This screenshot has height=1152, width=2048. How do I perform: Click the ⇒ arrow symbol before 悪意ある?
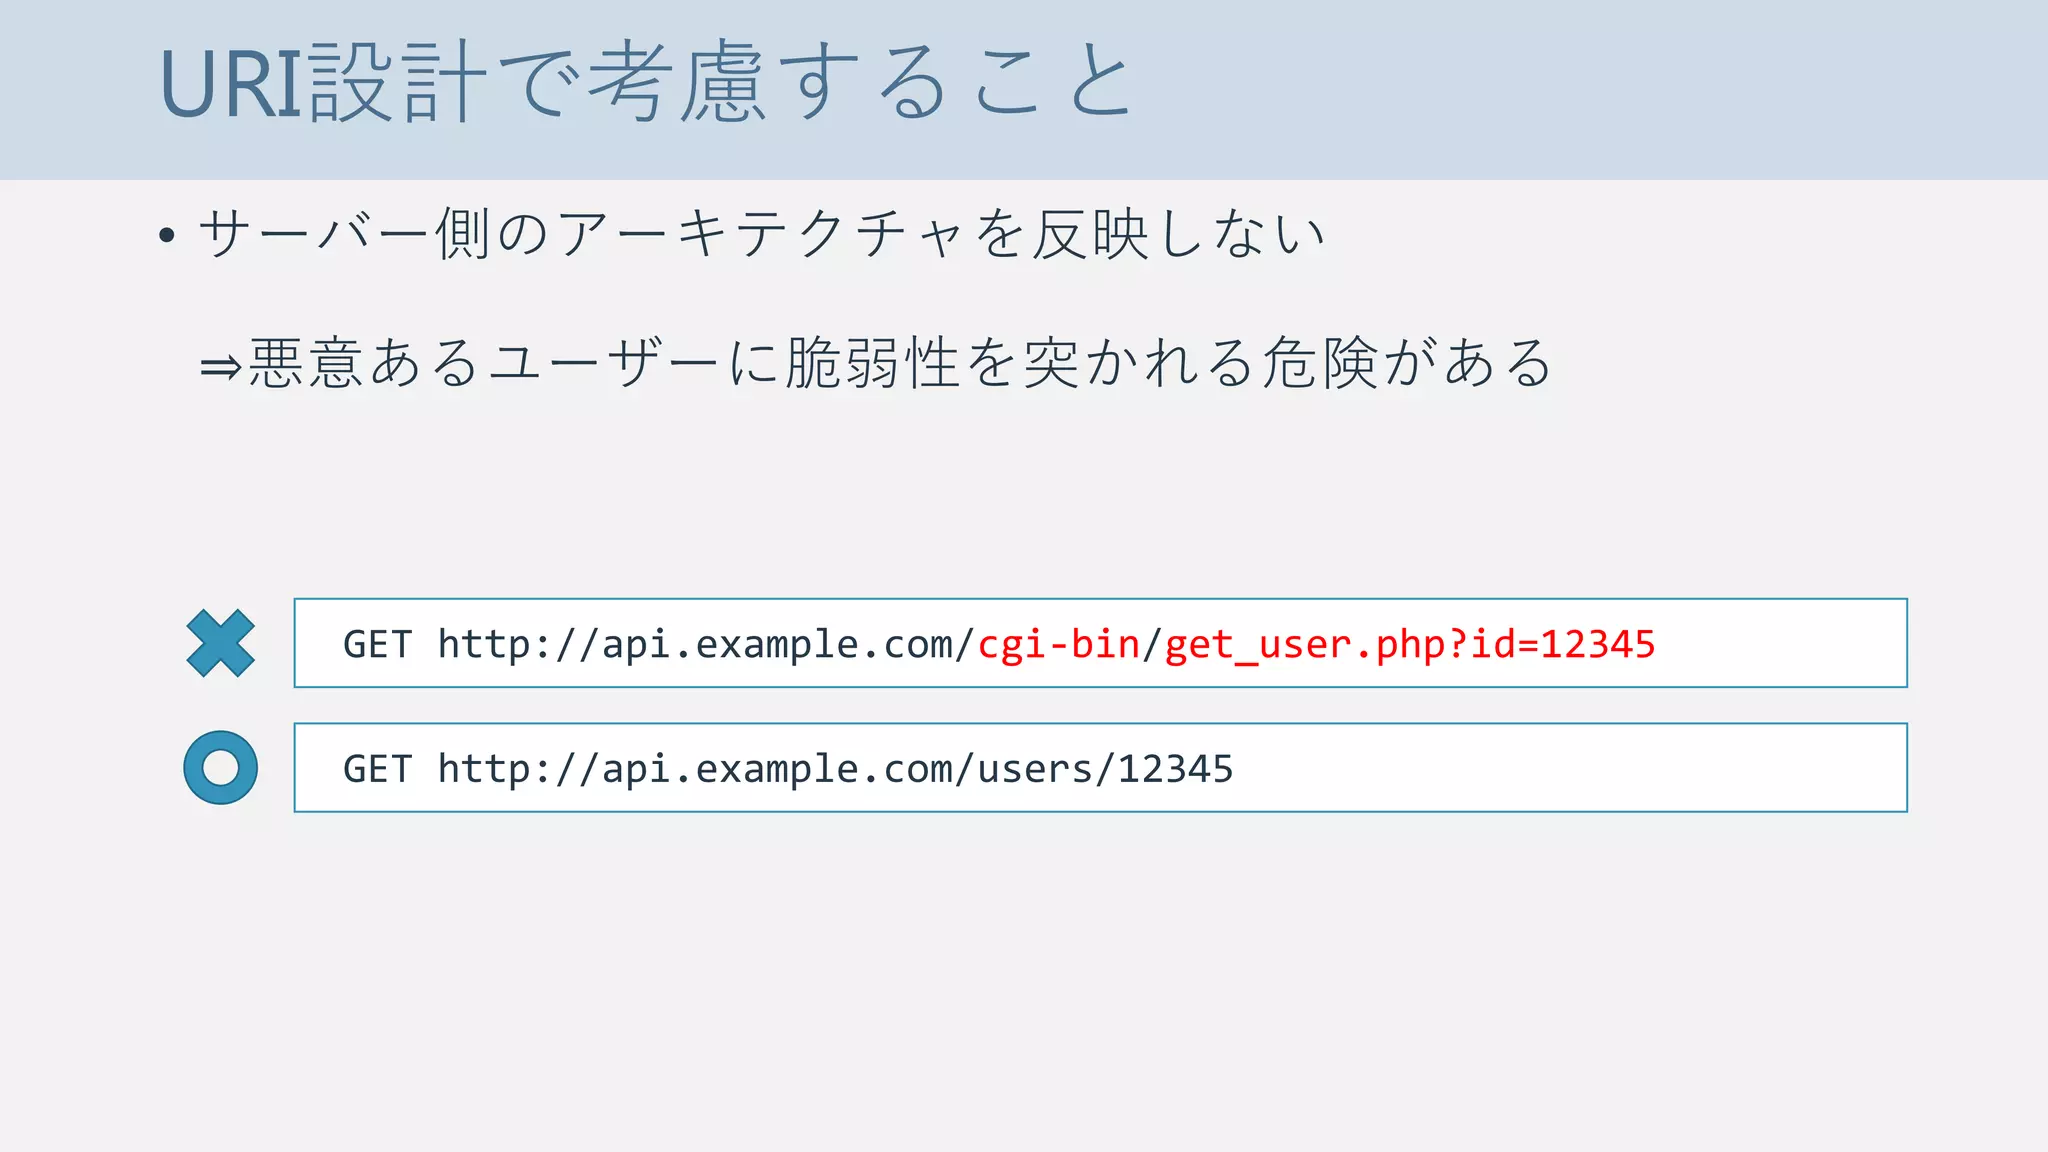[220, 367]
